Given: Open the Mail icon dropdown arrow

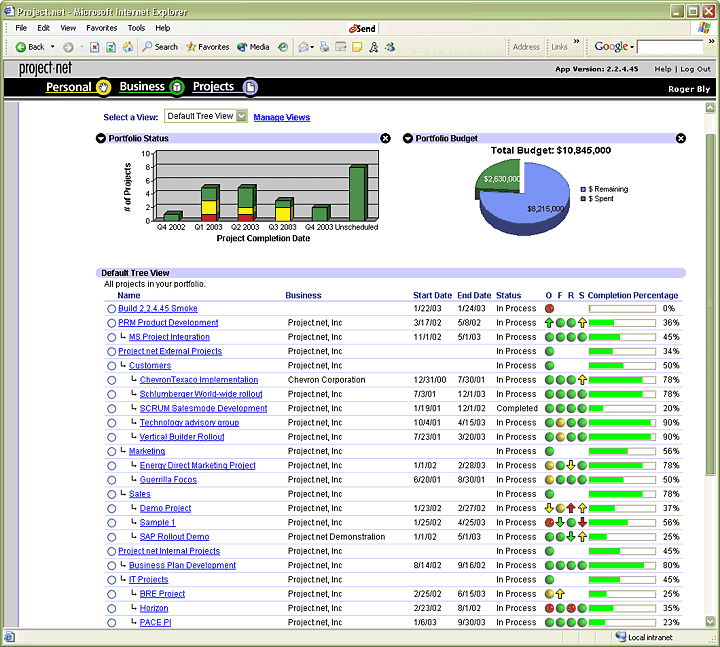Looking at the screenshot, I should pos(312,47).
